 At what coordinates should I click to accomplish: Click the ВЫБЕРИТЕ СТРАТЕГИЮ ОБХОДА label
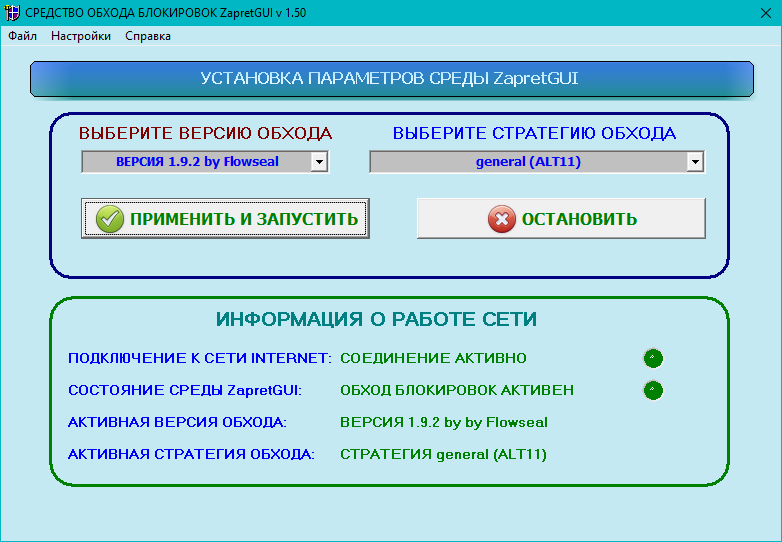[x=534, y=133]
